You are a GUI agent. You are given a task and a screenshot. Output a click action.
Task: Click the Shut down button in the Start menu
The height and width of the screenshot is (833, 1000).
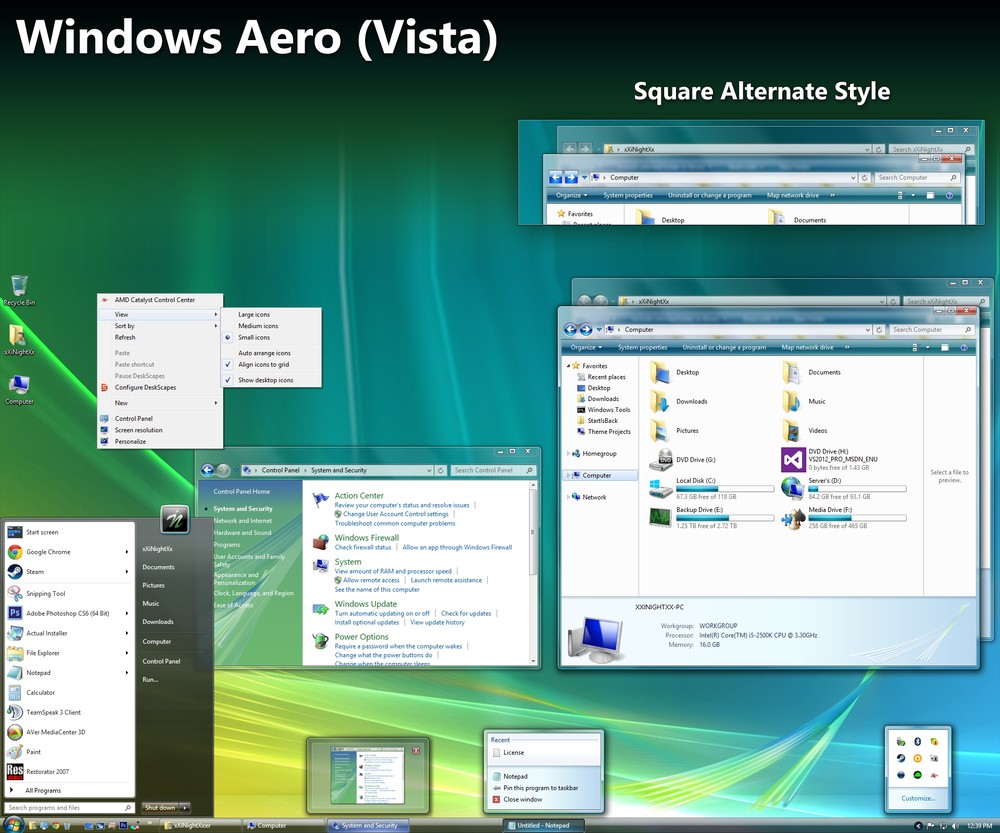pyautogui.click(x=159, y=807)
